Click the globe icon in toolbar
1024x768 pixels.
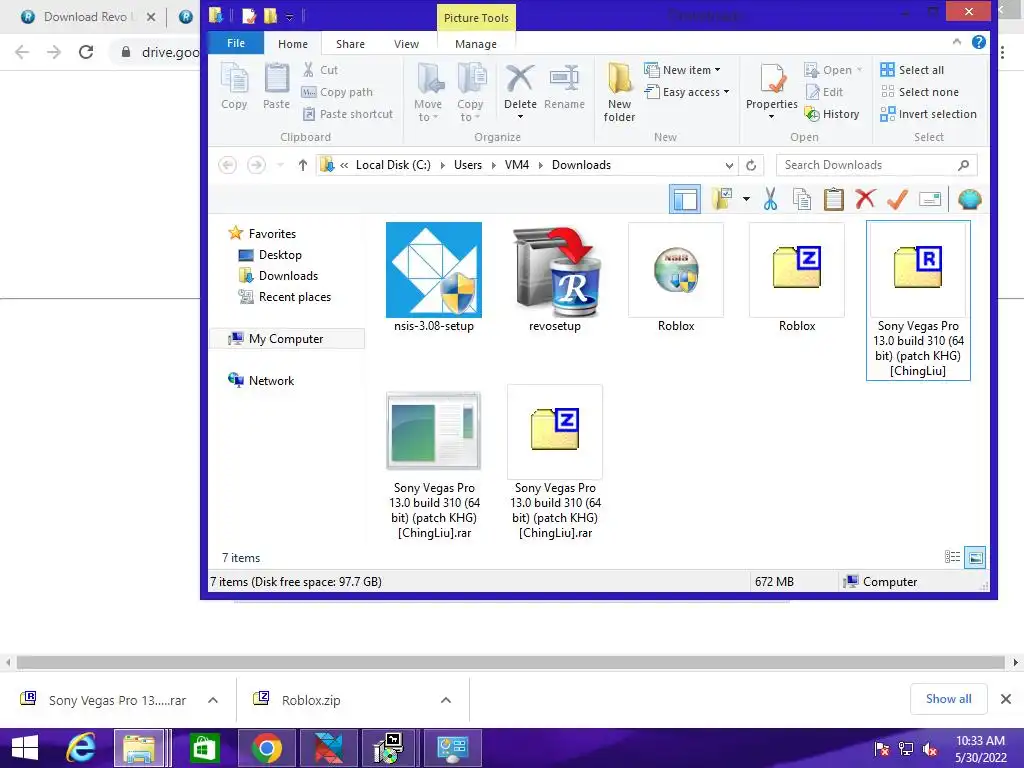pos(969,199)
